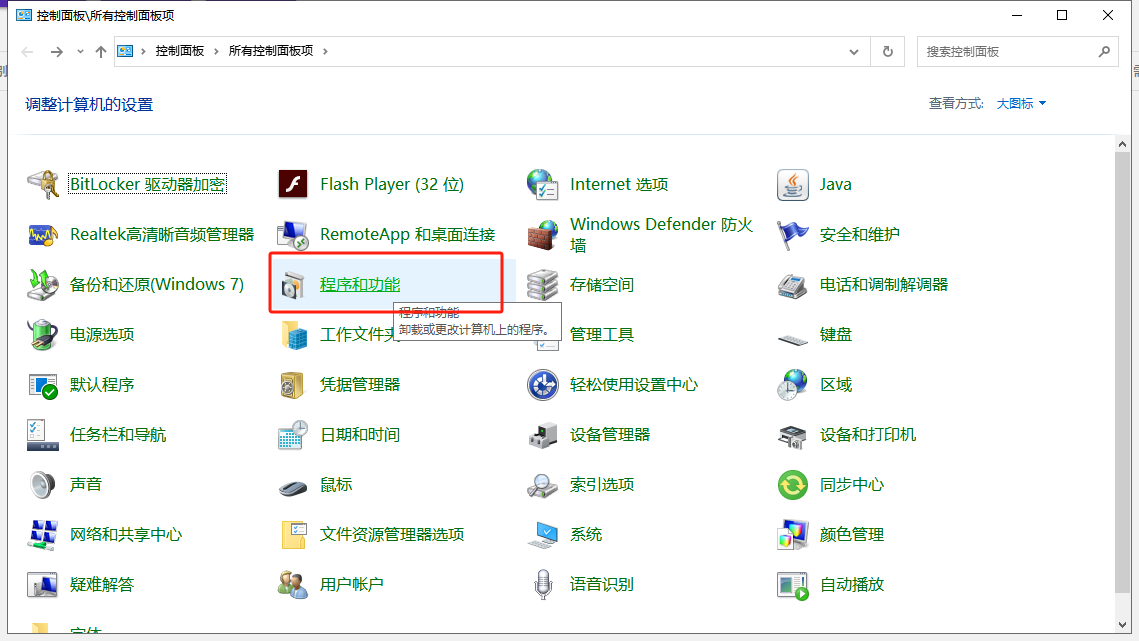1139x641 pixels.
Task: Click the 用户帐户 people icon
Action: [293, 585]
